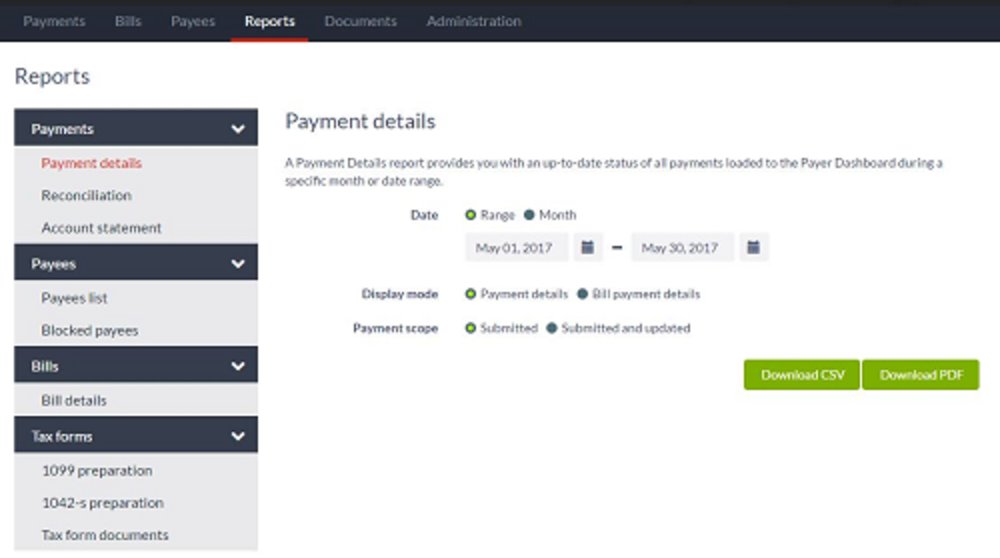
Task: Switch to the Documents tab
Action: 360,21
